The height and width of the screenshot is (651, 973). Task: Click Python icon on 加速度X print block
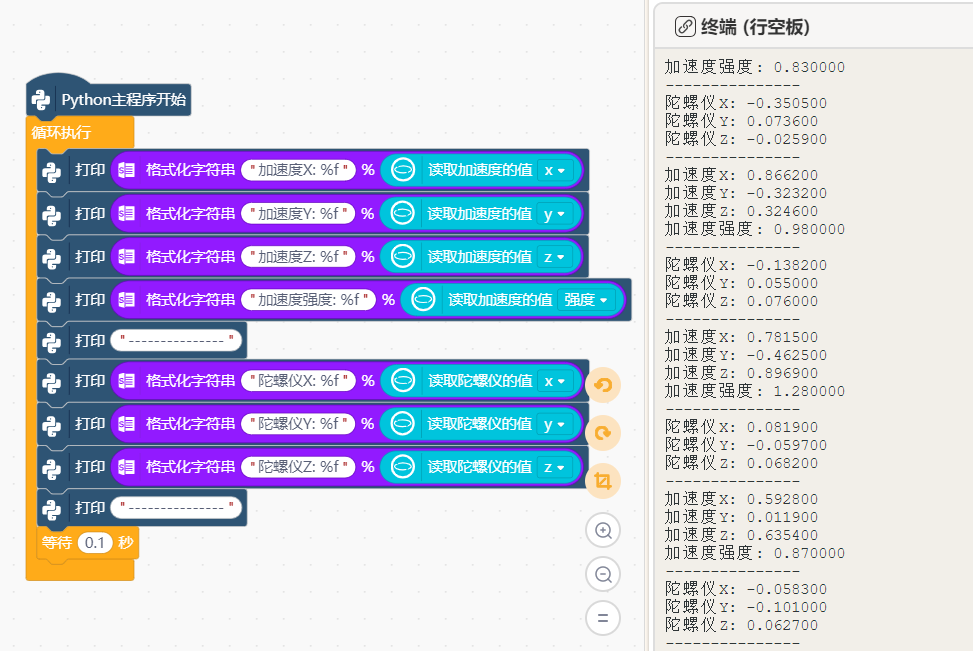click(x=52, y=171)
